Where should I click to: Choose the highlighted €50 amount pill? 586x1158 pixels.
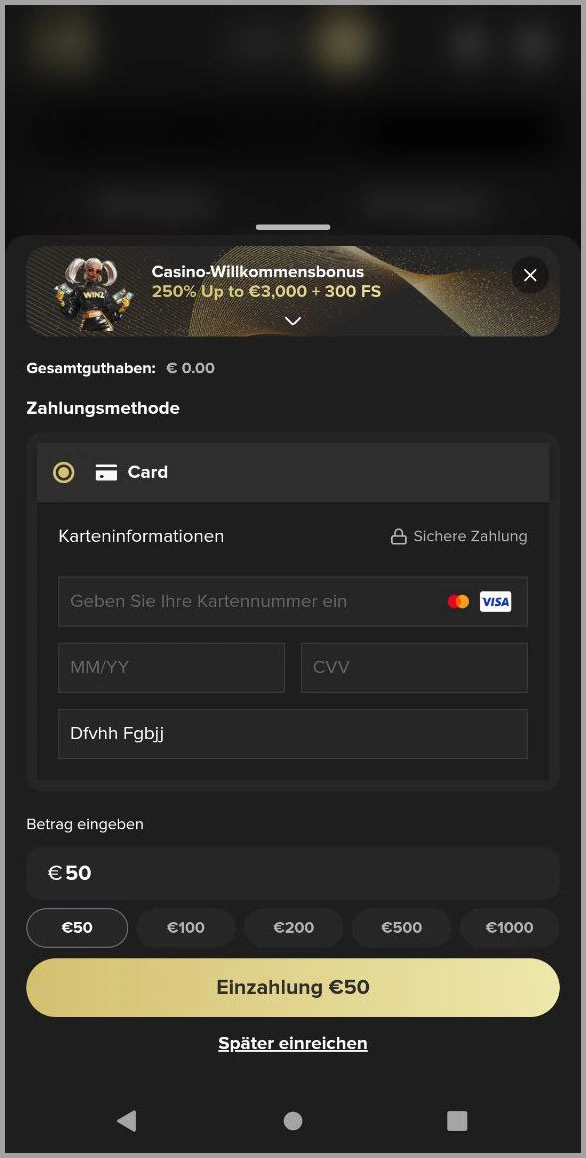click(x=77, y=927)
